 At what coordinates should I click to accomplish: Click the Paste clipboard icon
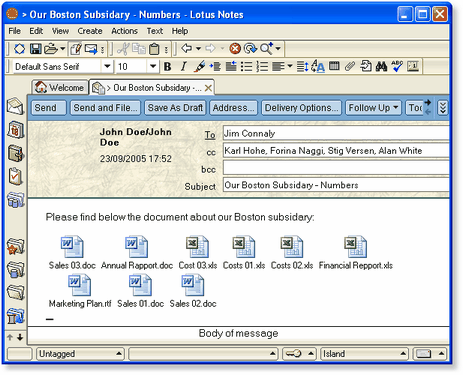[154, 49]
